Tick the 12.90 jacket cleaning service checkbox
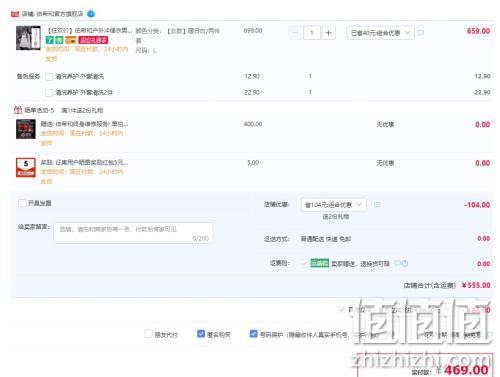The image size is (500, 377). [49, 77]
